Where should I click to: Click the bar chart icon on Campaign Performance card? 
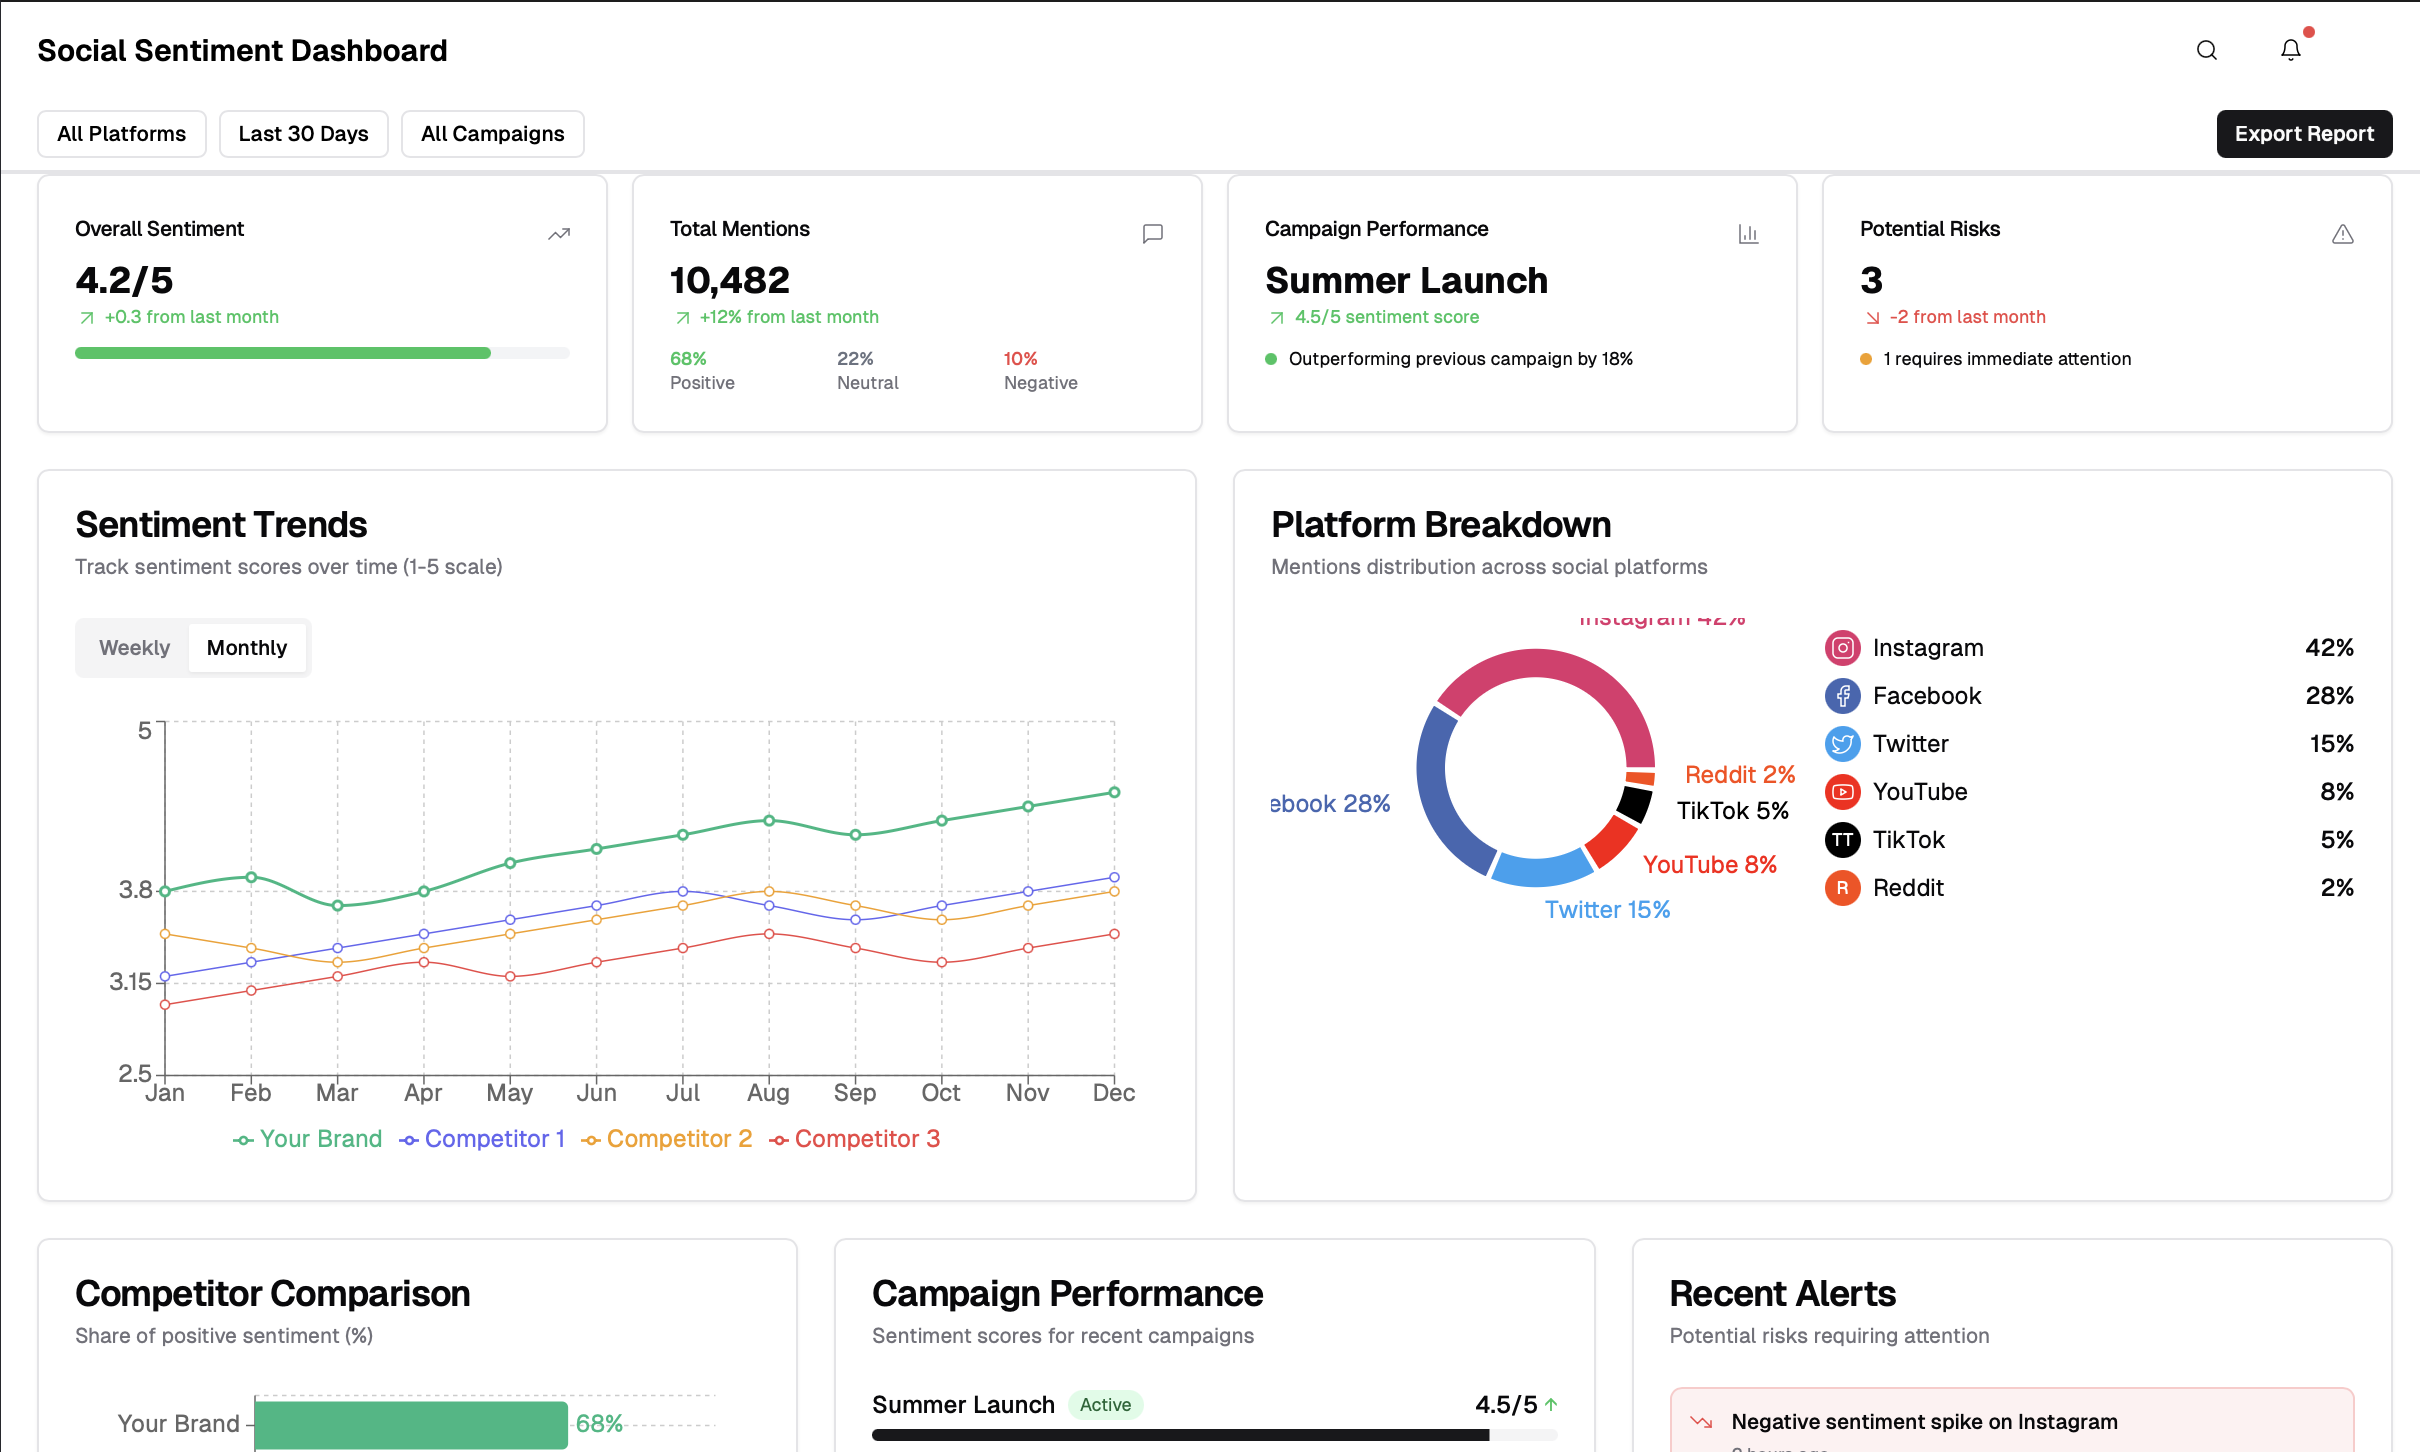click(x=1749, y=233)
